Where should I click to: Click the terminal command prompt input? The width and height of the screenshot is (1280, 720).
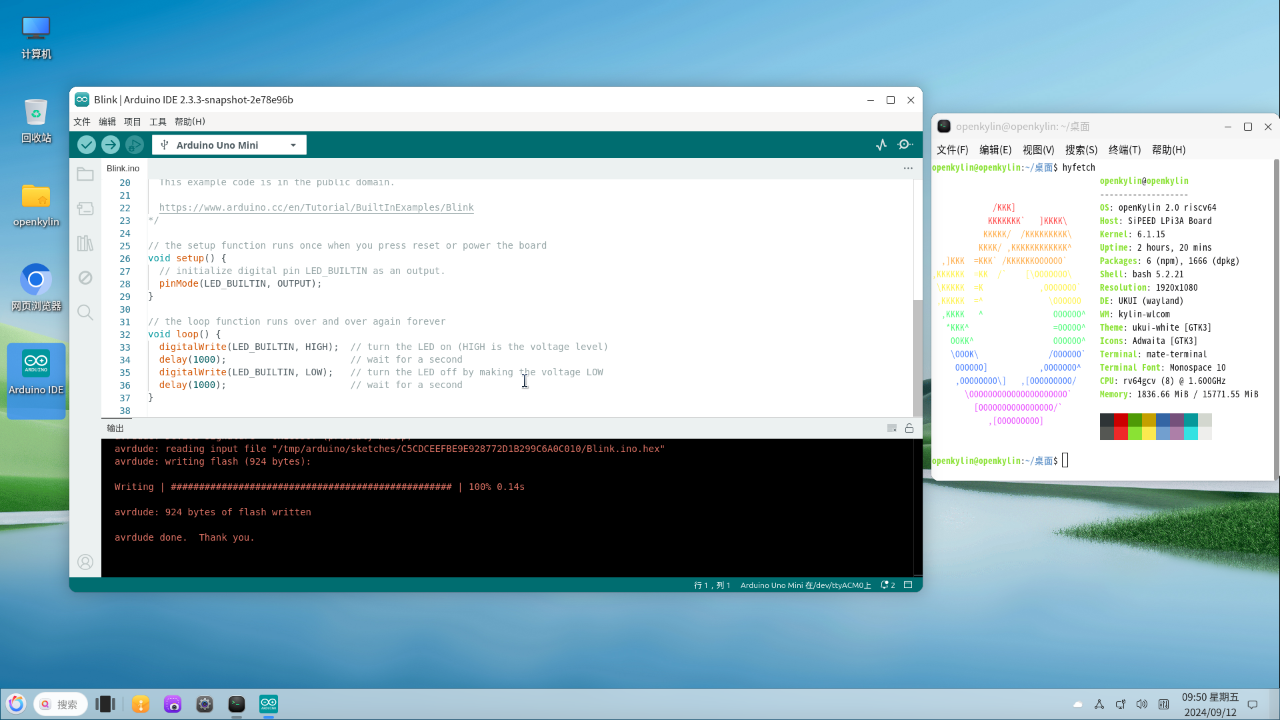1066,460
